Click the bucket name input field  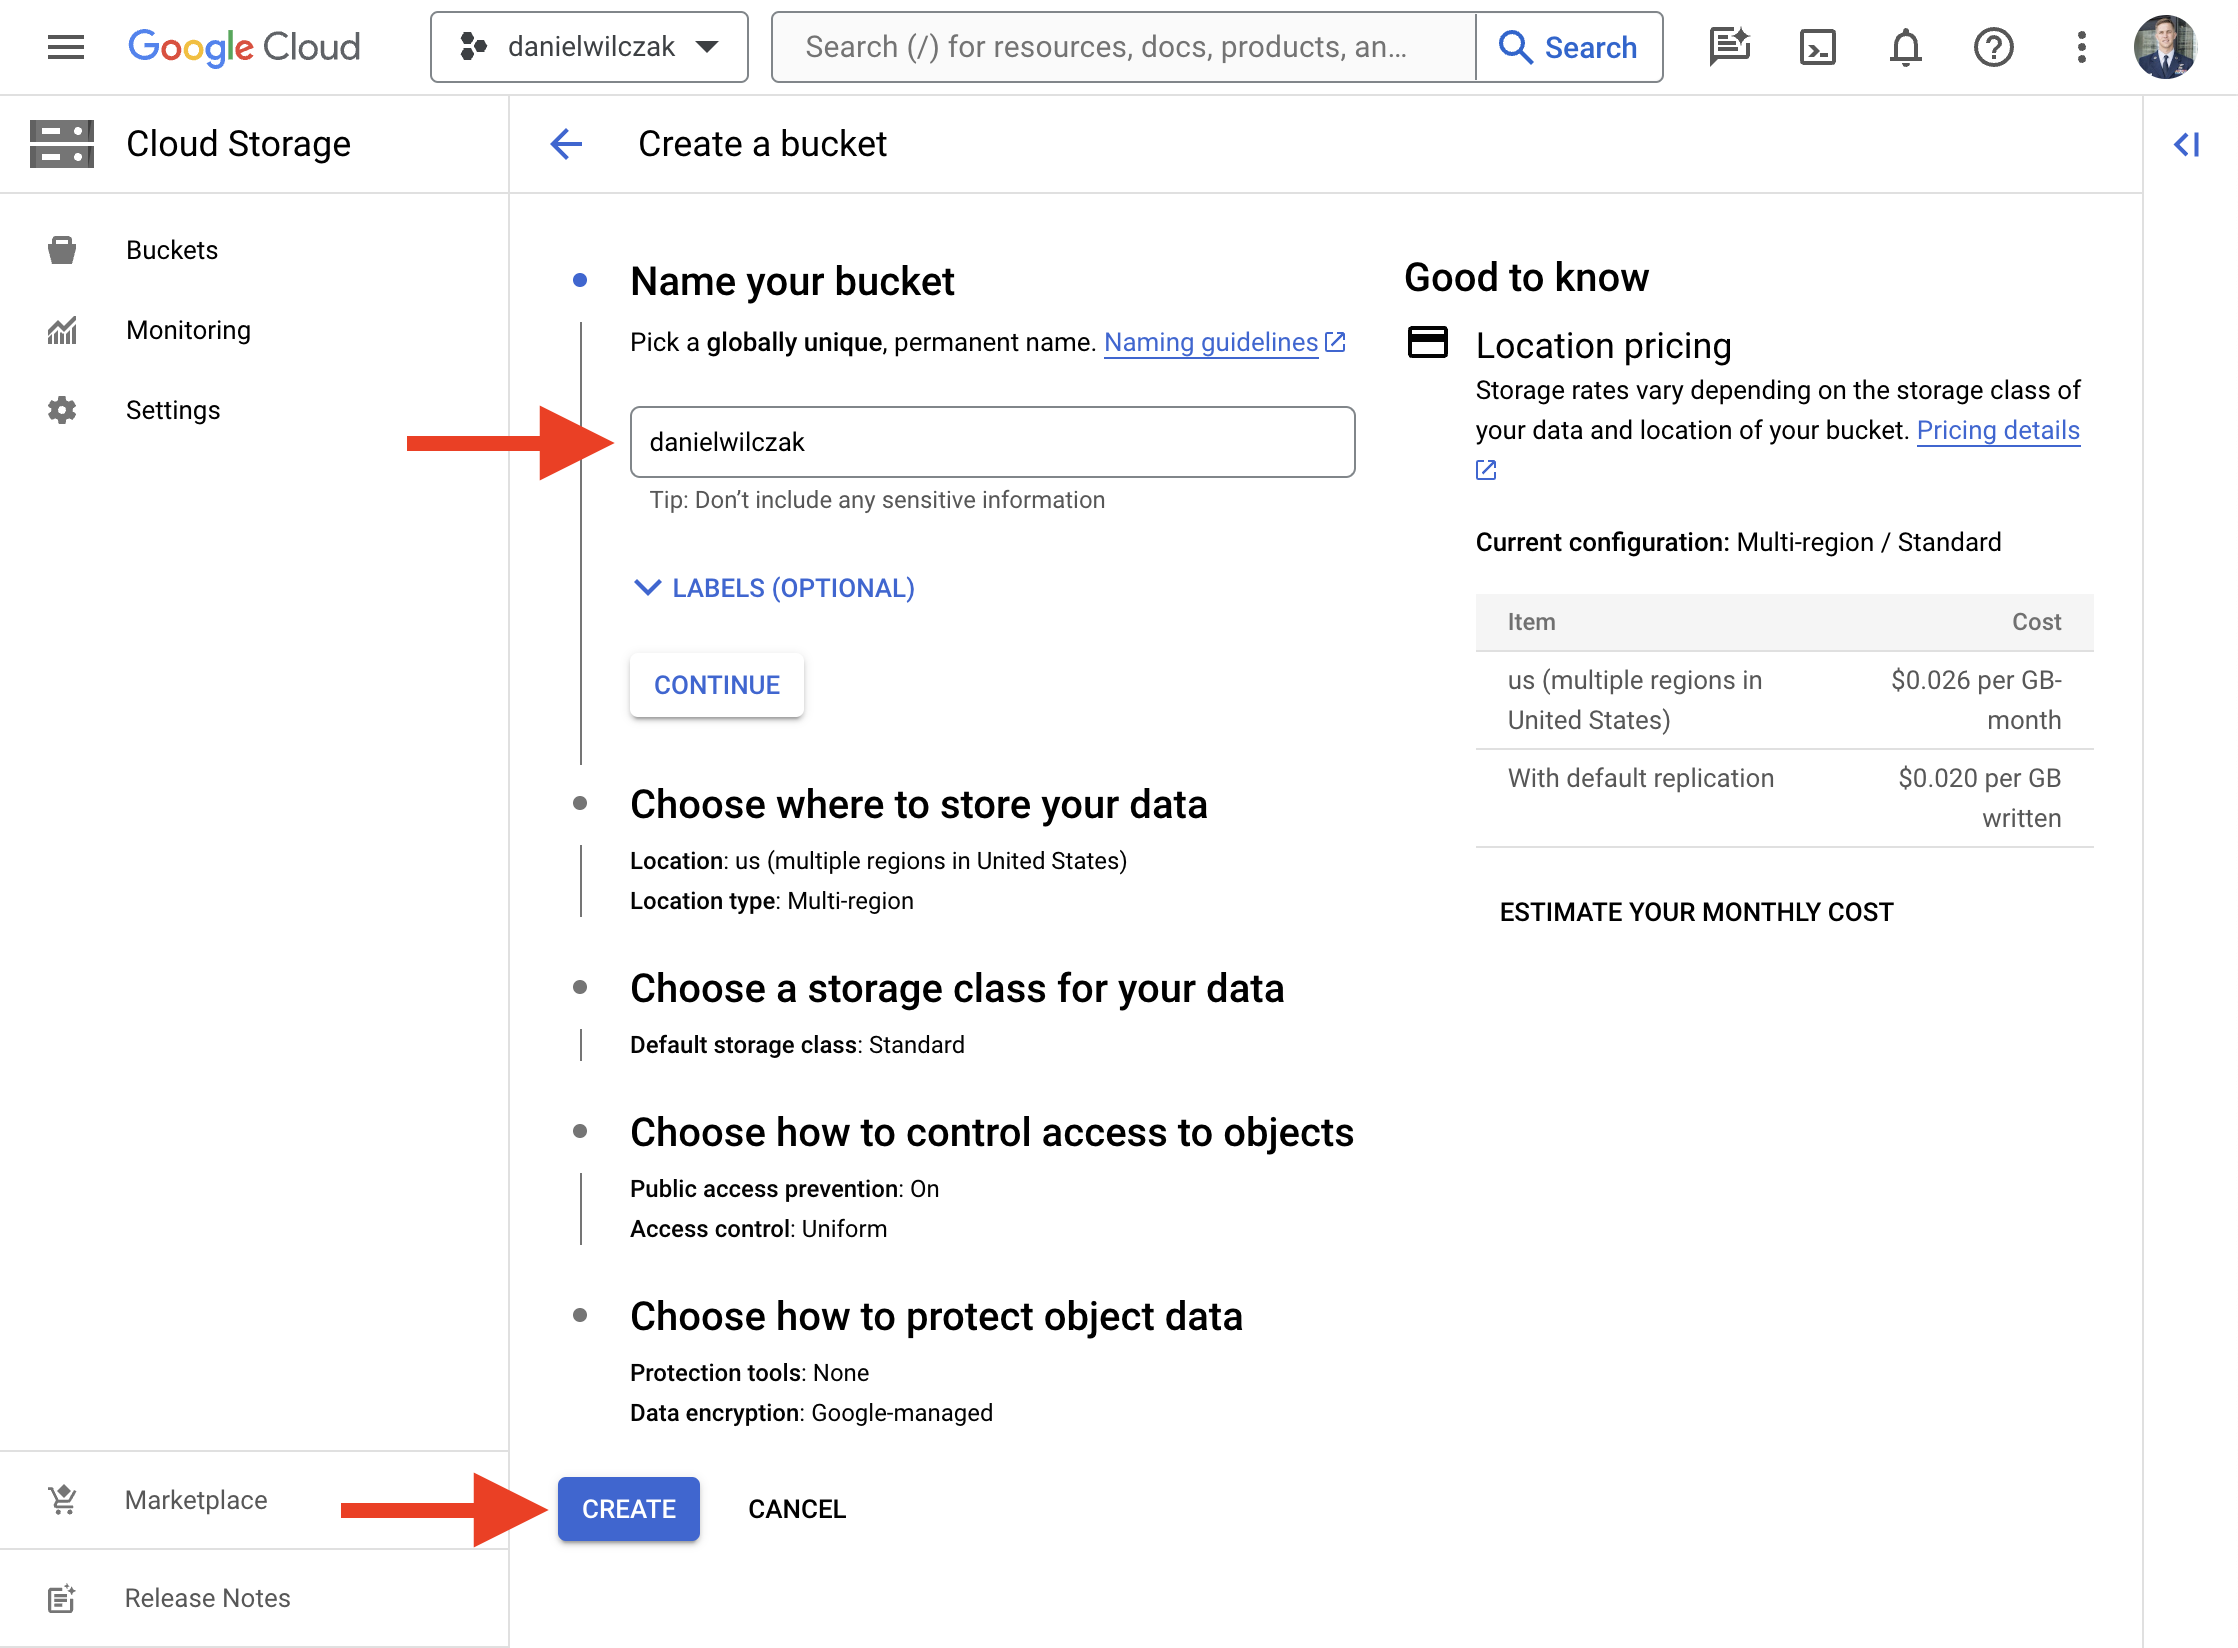(x=992, y=442)
